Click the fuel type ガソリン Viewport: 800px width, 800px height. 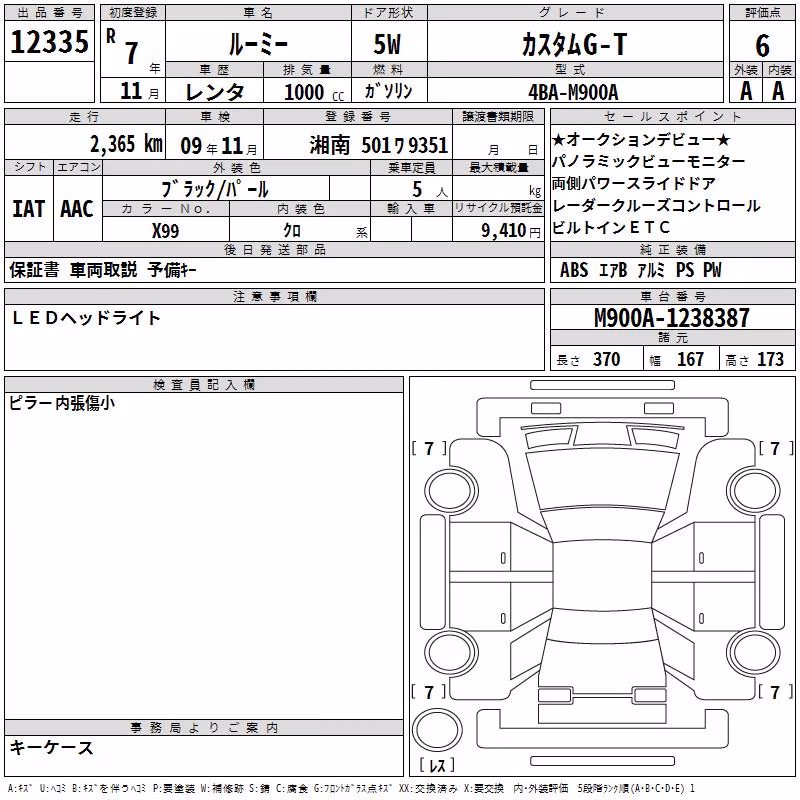388,91
